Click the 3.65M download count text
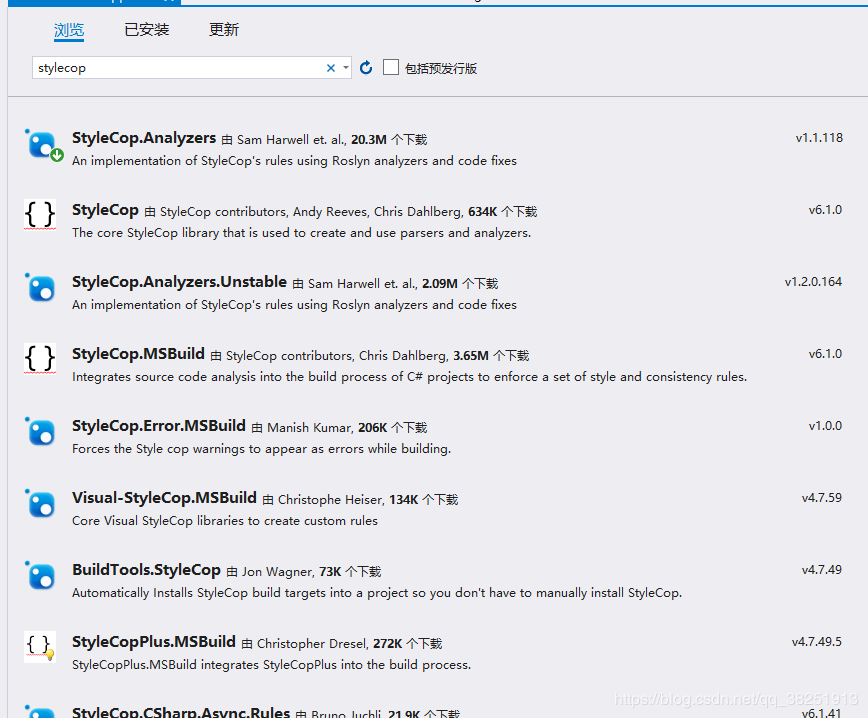Screen dimensions: 868x718 pyautogui.click(x=471, y=355)
